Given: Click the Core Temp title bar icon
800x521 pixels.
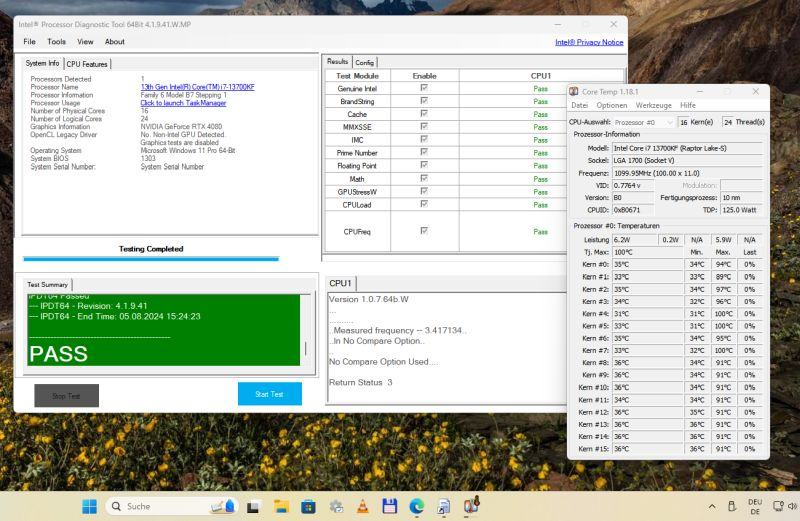Looking at the screenshot, I should pos(573,91).
